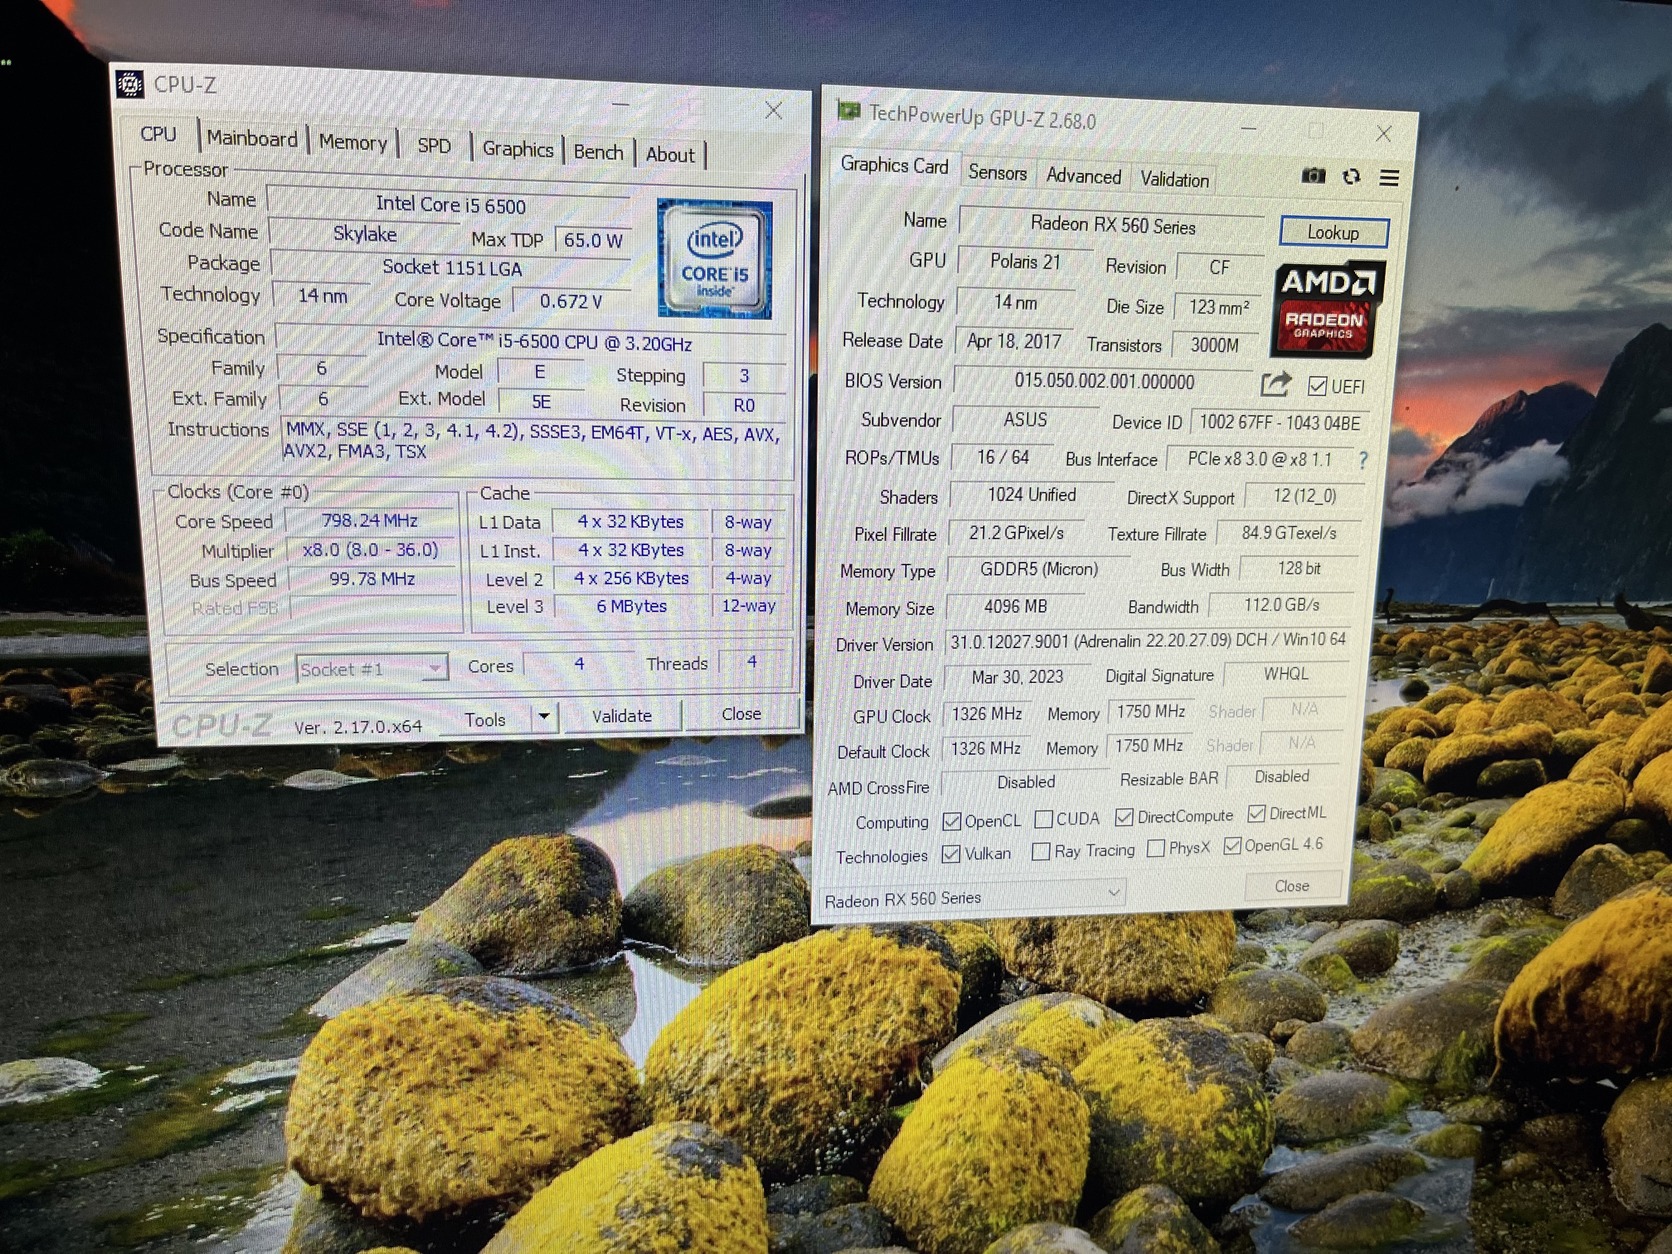Take a GPU-Z screenshot with camera icon
The image size is (1672, 1254).
pos(1313,176)
